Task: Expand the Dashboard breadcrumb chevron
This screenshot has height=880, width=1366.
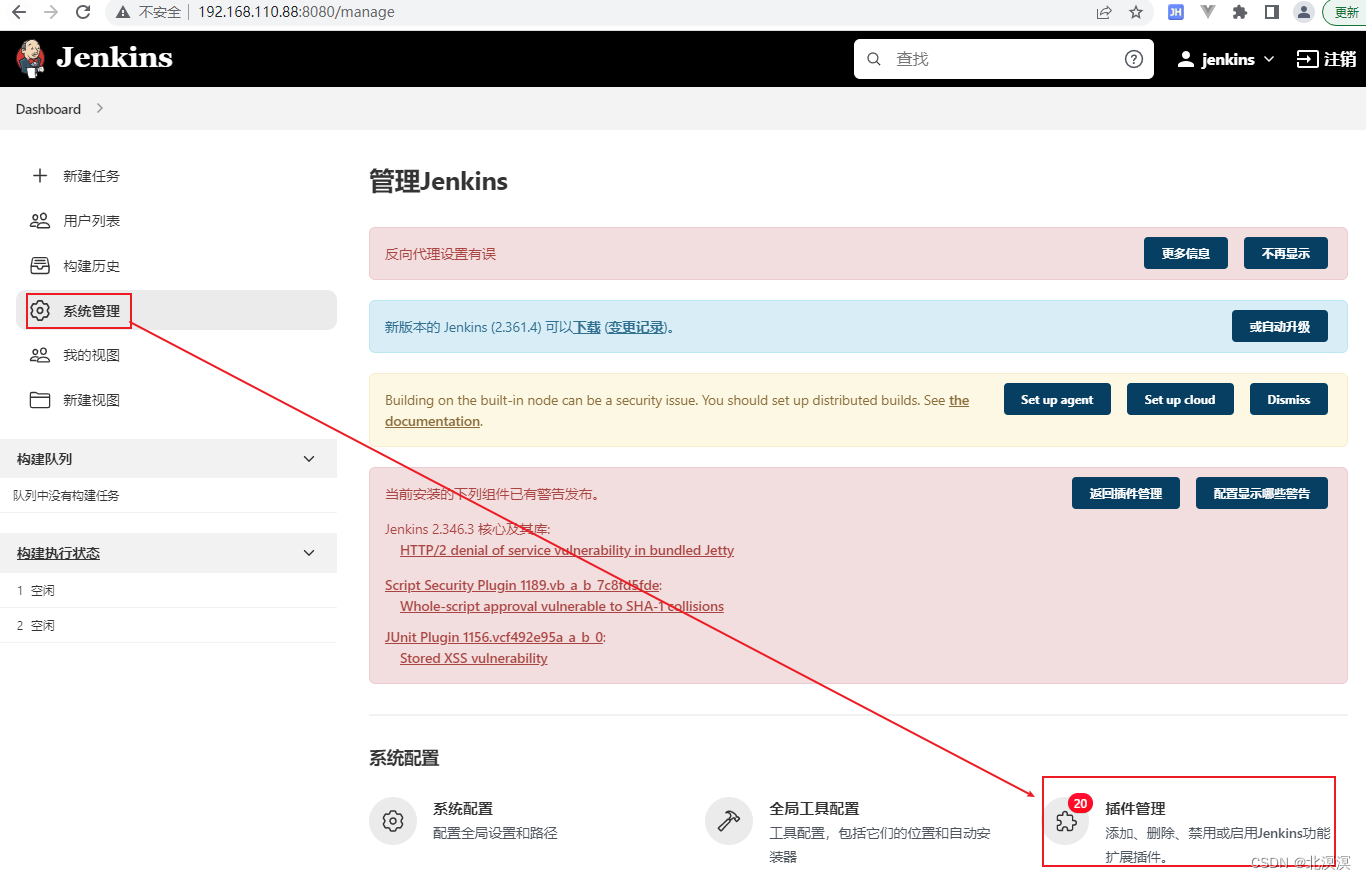Action: pyautogui.click(x=100, y=108)
